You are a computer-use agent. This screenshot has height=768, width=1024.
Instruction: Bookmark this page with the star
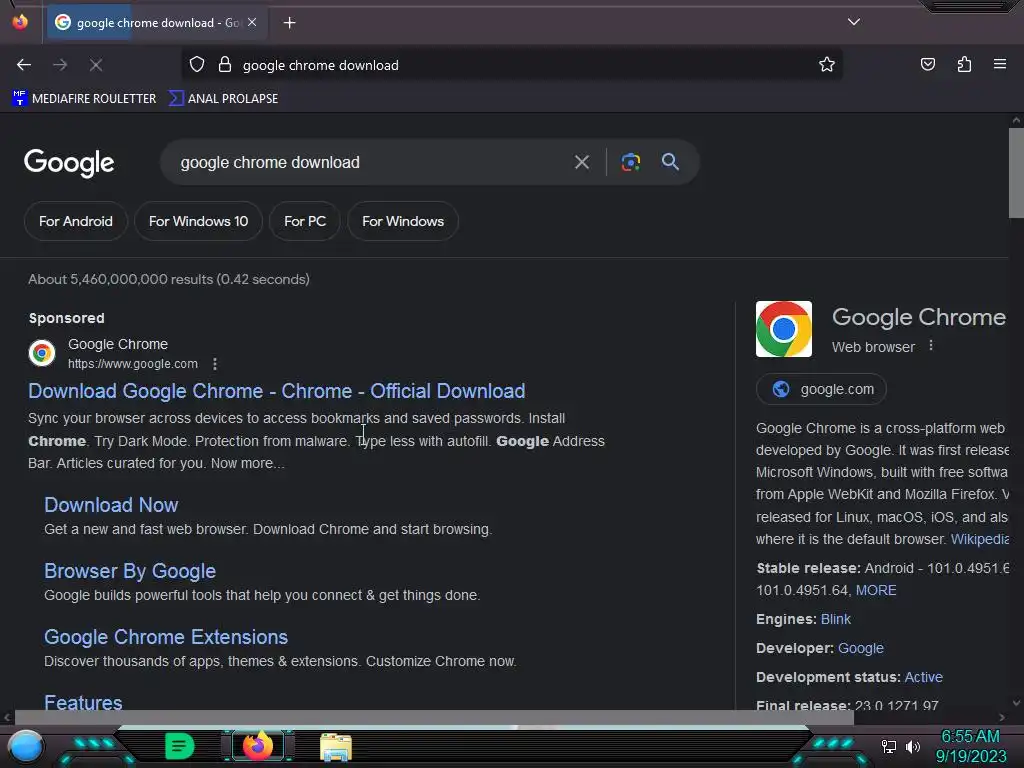pyautogui.click(x=827, y=65)
